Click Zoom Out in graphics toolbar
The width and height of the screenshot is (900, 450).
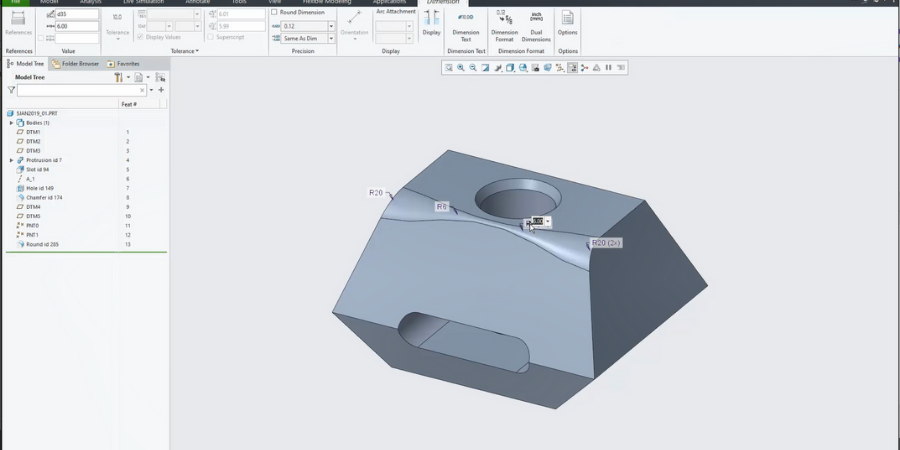(x=472, y=68)
